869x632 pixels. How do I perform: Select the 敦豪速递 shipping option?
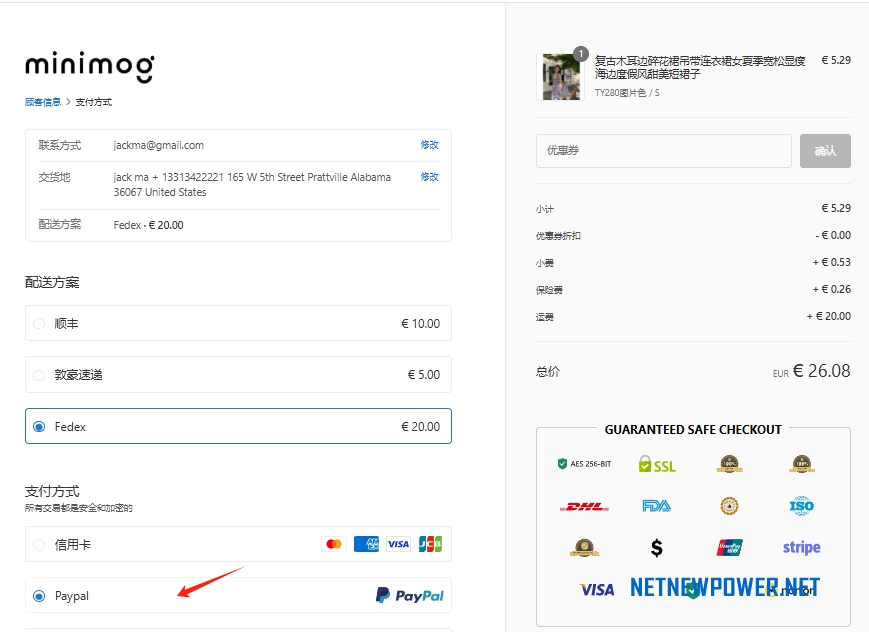pyautogui.click(x=38, y=374)
